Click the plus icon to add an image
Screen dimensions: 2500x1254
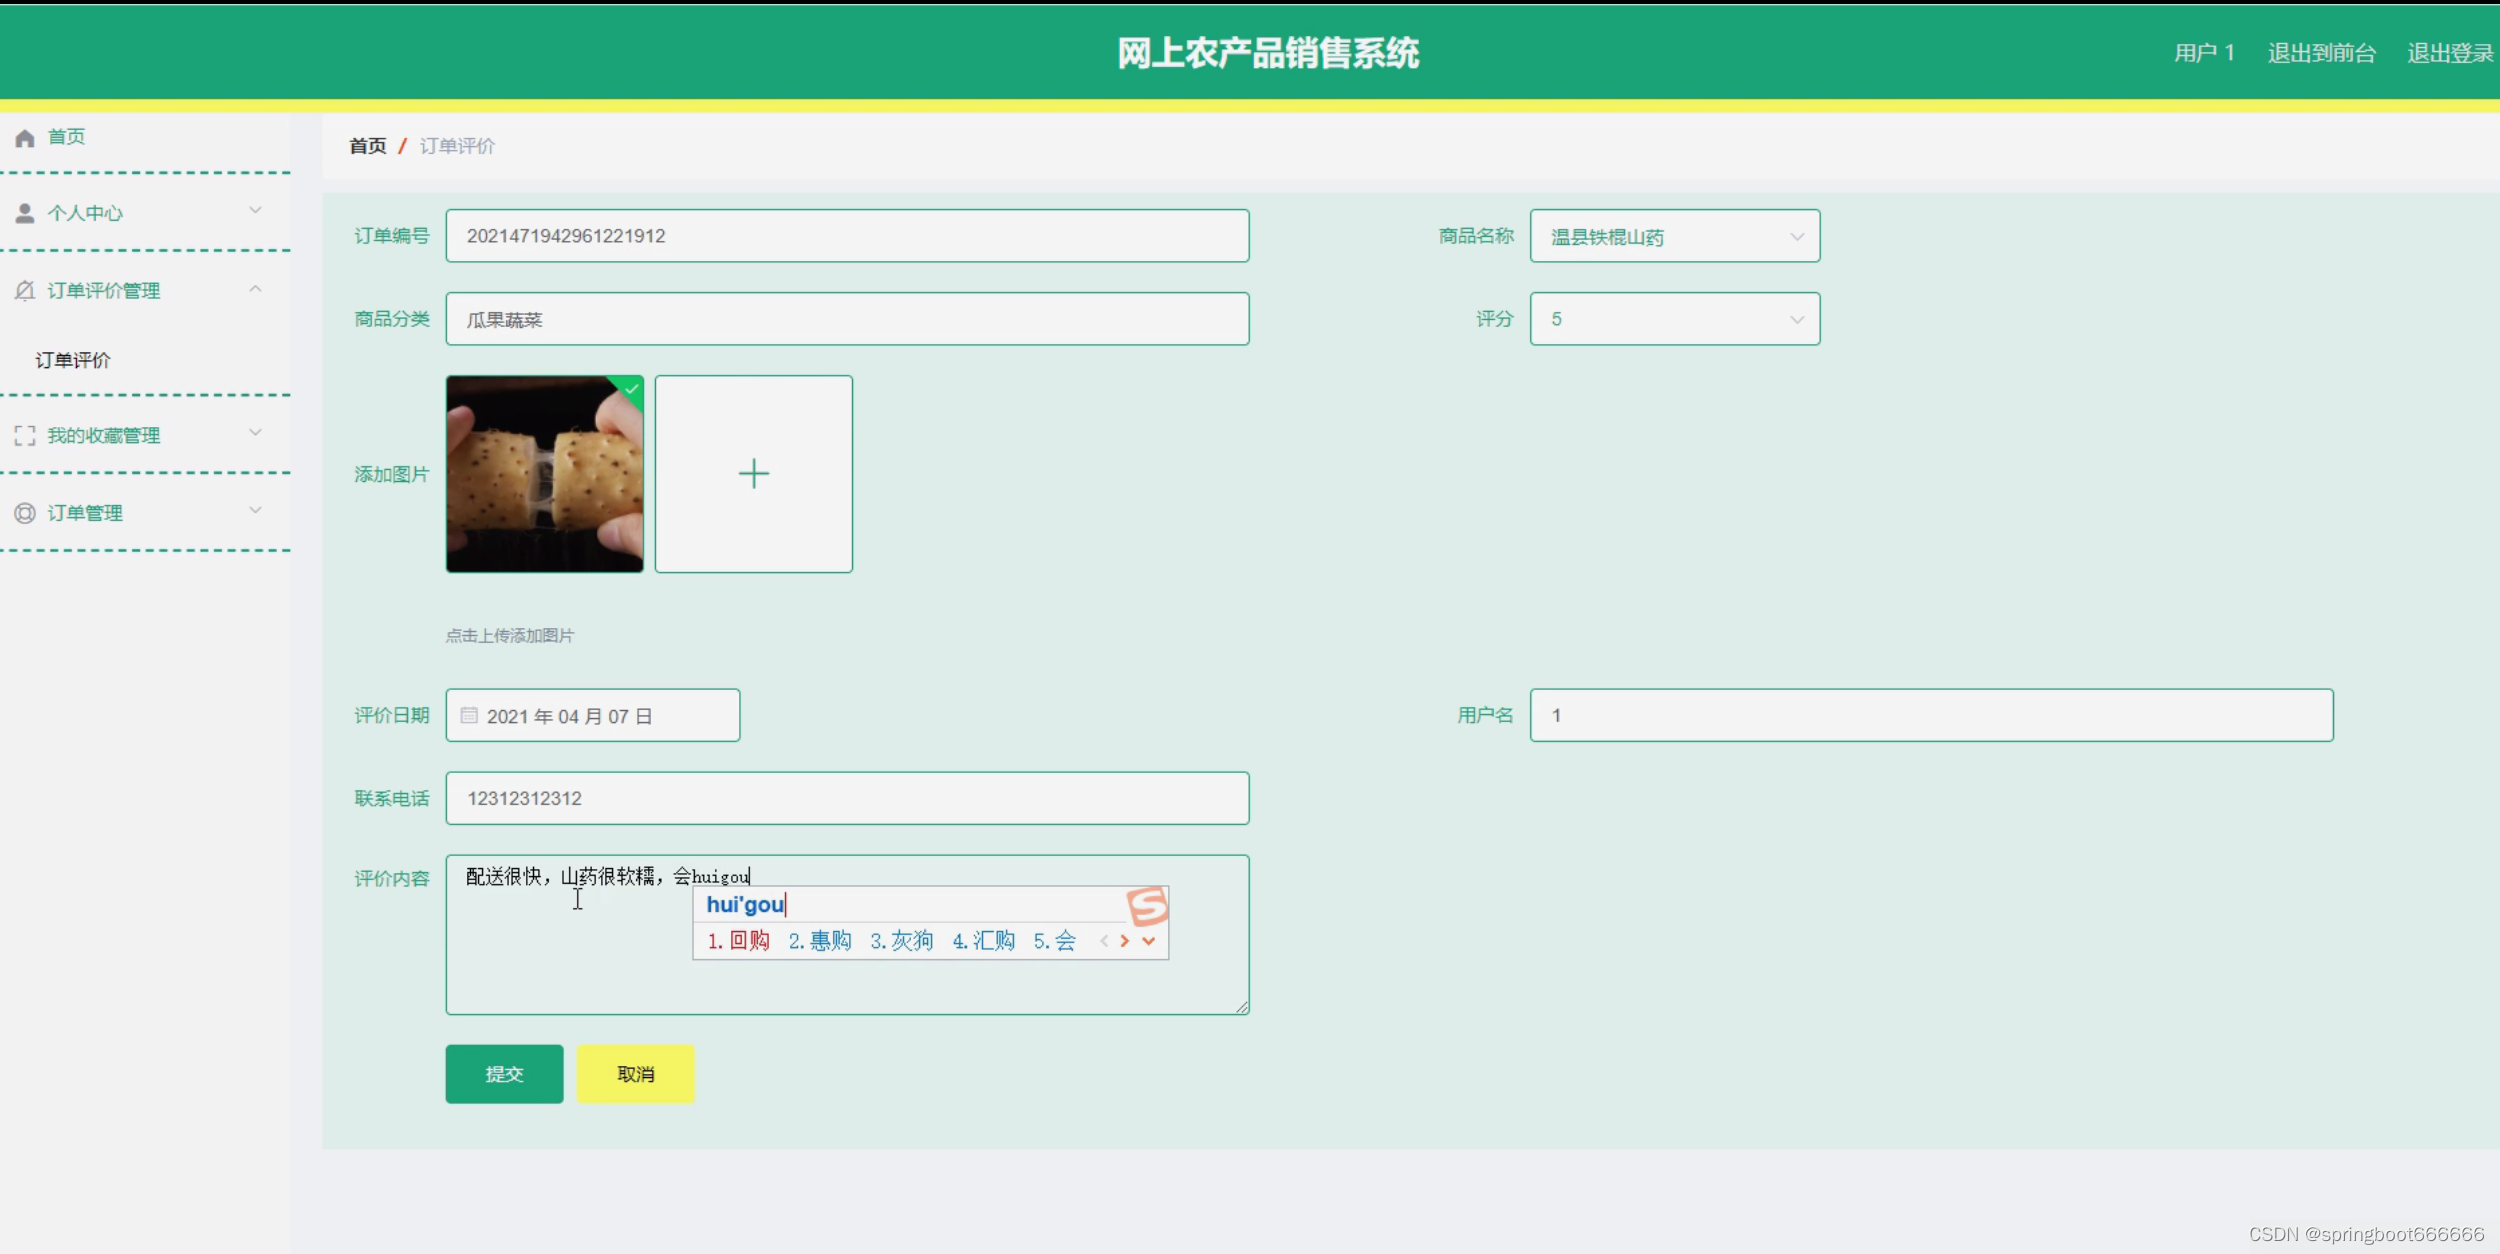pos(753,474)
